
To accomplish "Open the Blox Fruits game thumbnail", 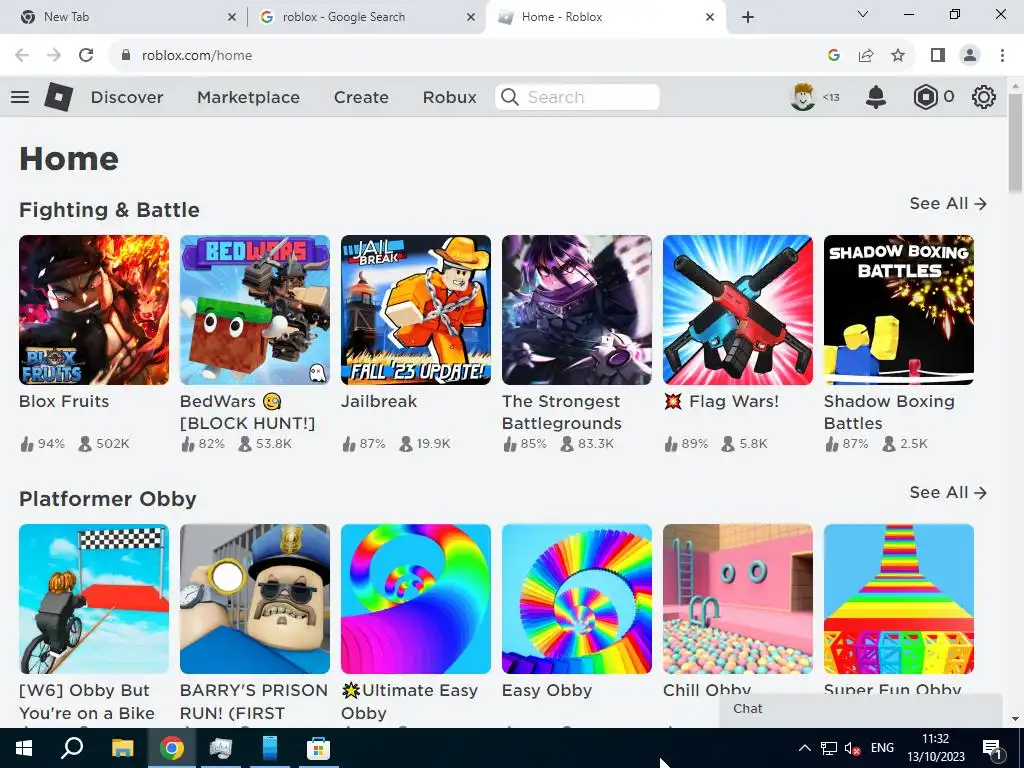I will [94, 310].
